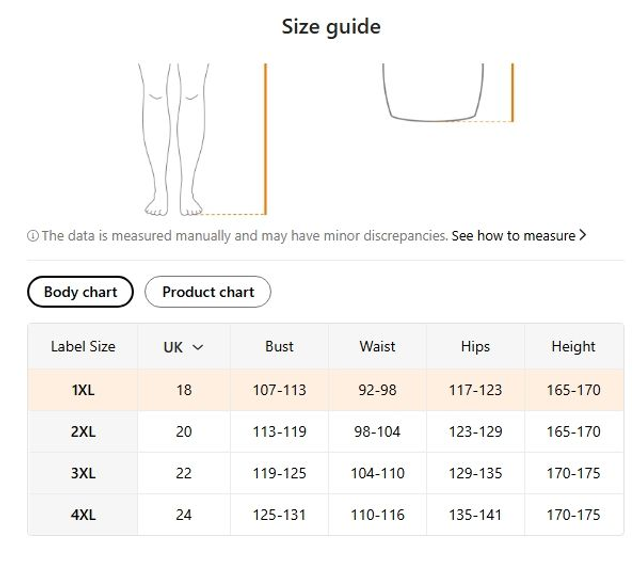Image resolution: width=640 pixels, height=565 pixels.
Task: Click the Waist column header
Action: tap(377, 347)
